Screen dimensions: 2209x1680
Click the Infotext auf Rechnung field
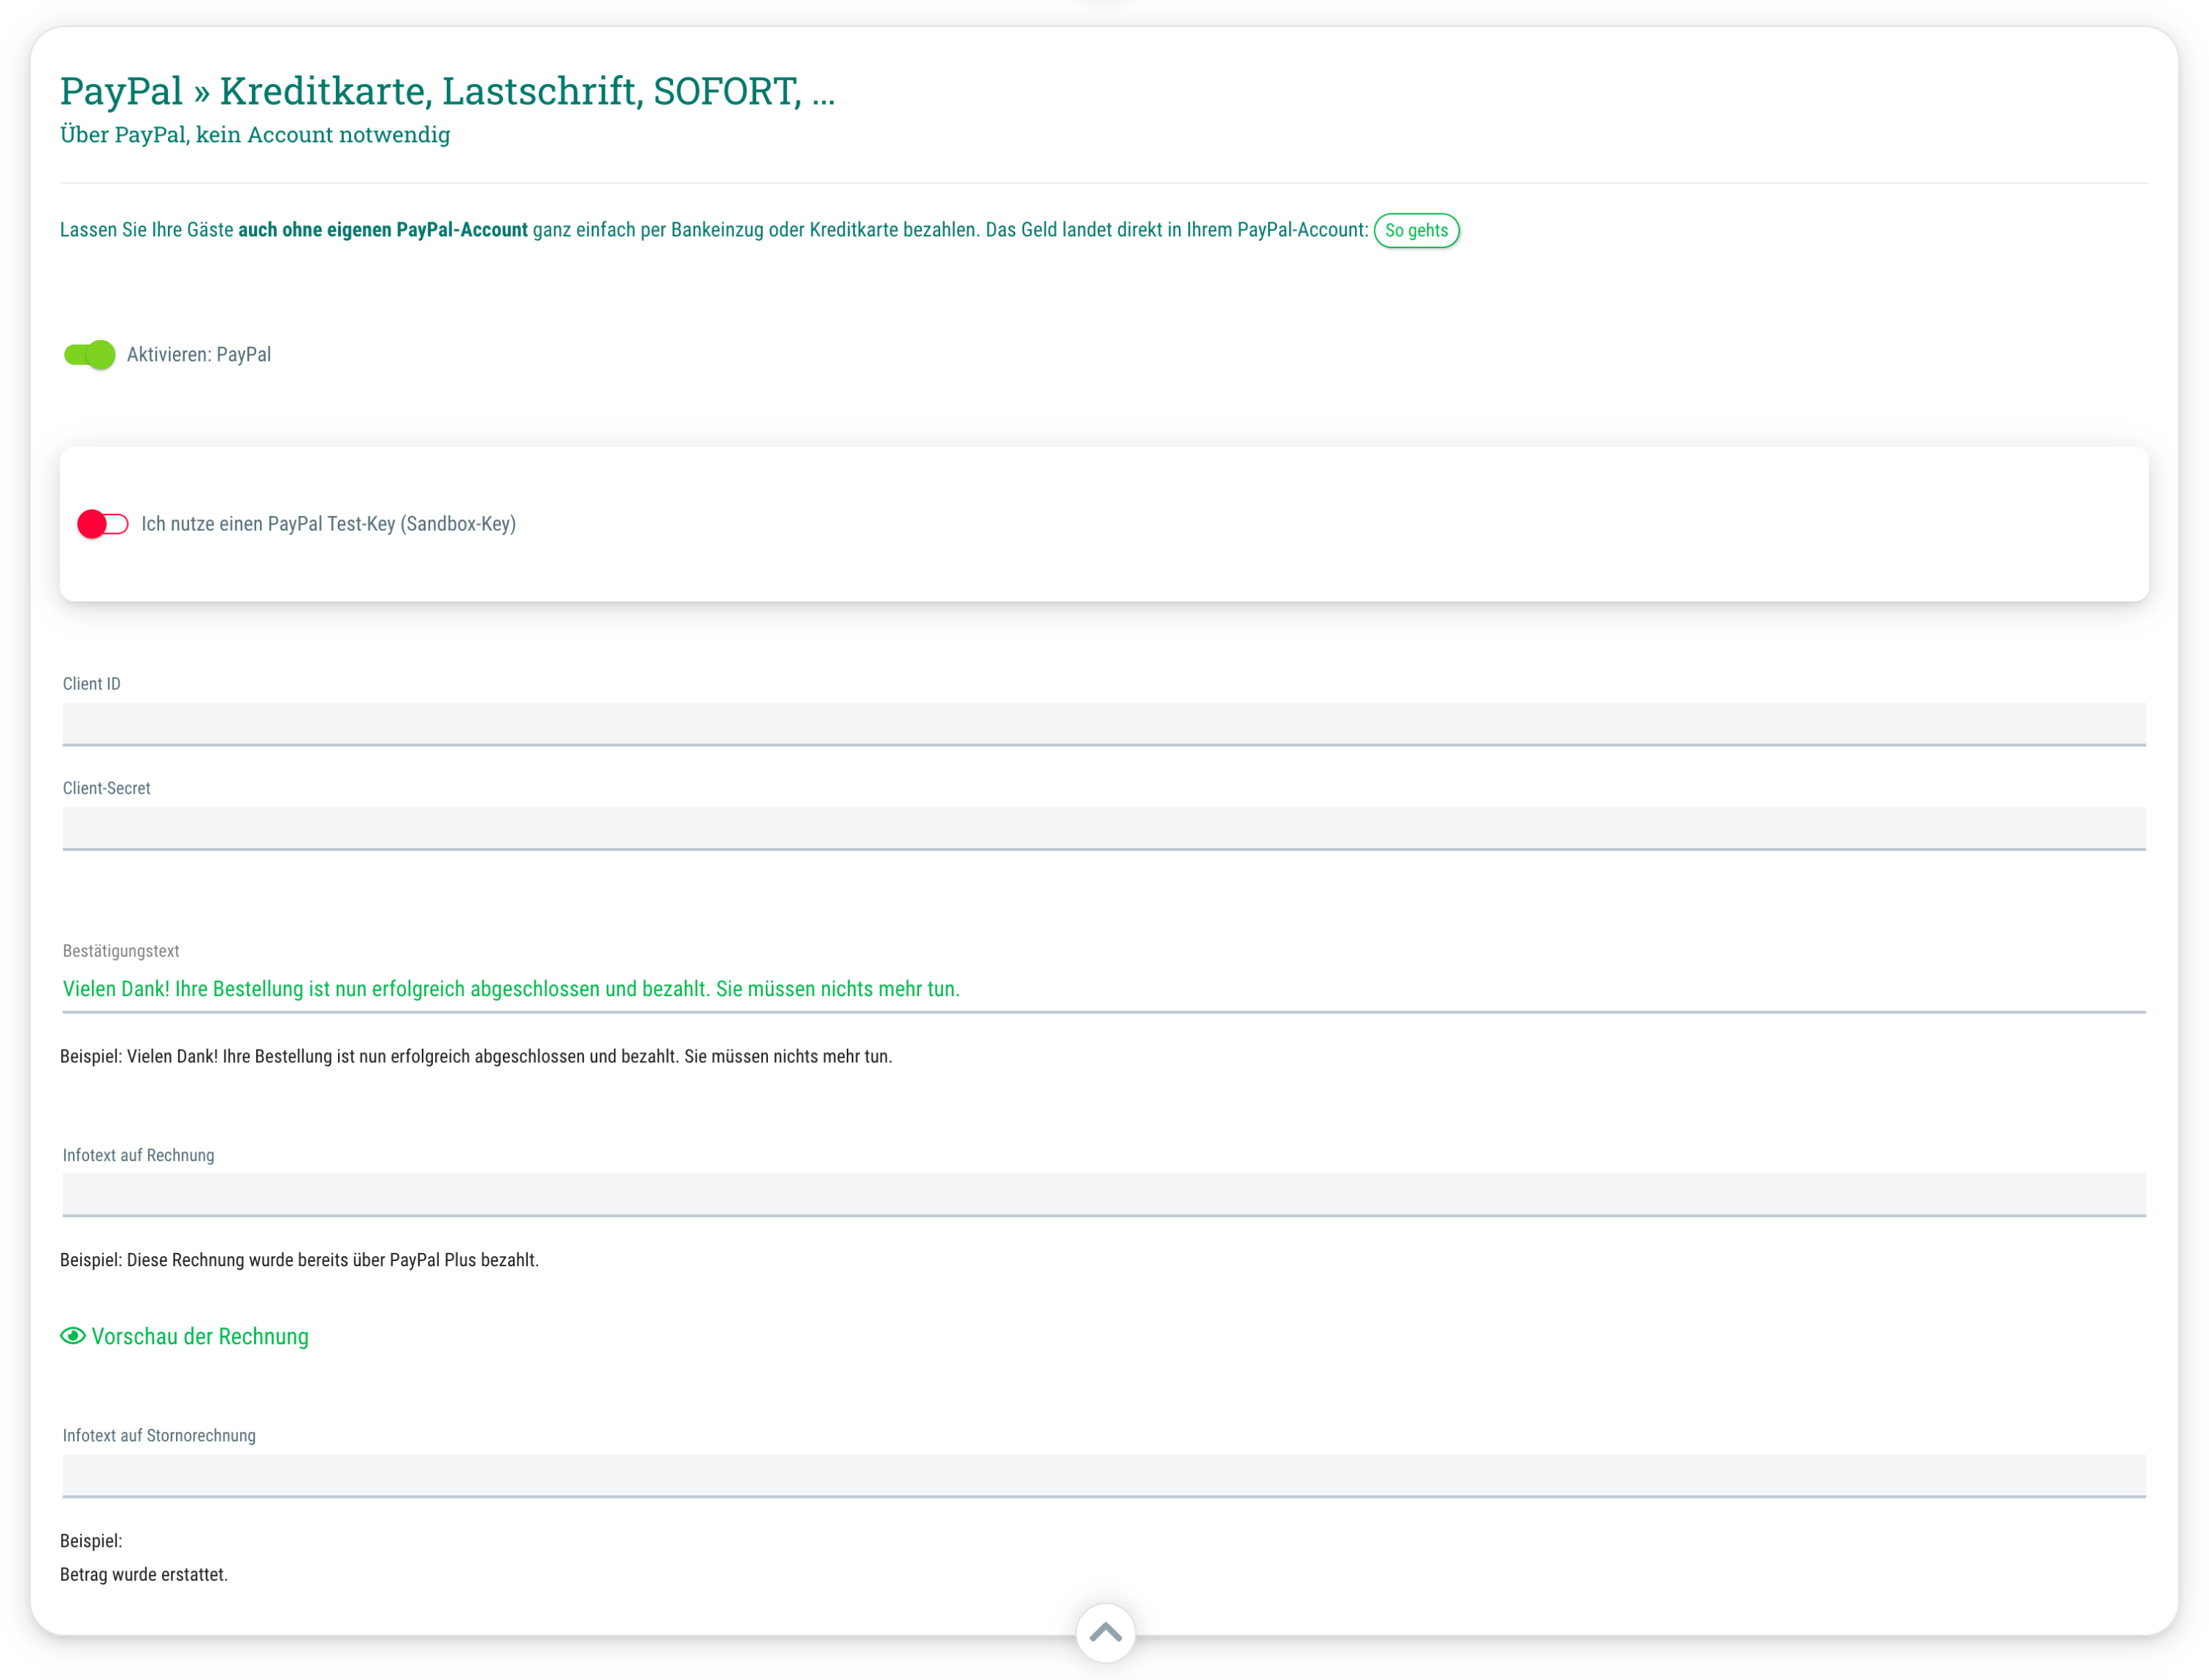click(x=1104, y=1195)
